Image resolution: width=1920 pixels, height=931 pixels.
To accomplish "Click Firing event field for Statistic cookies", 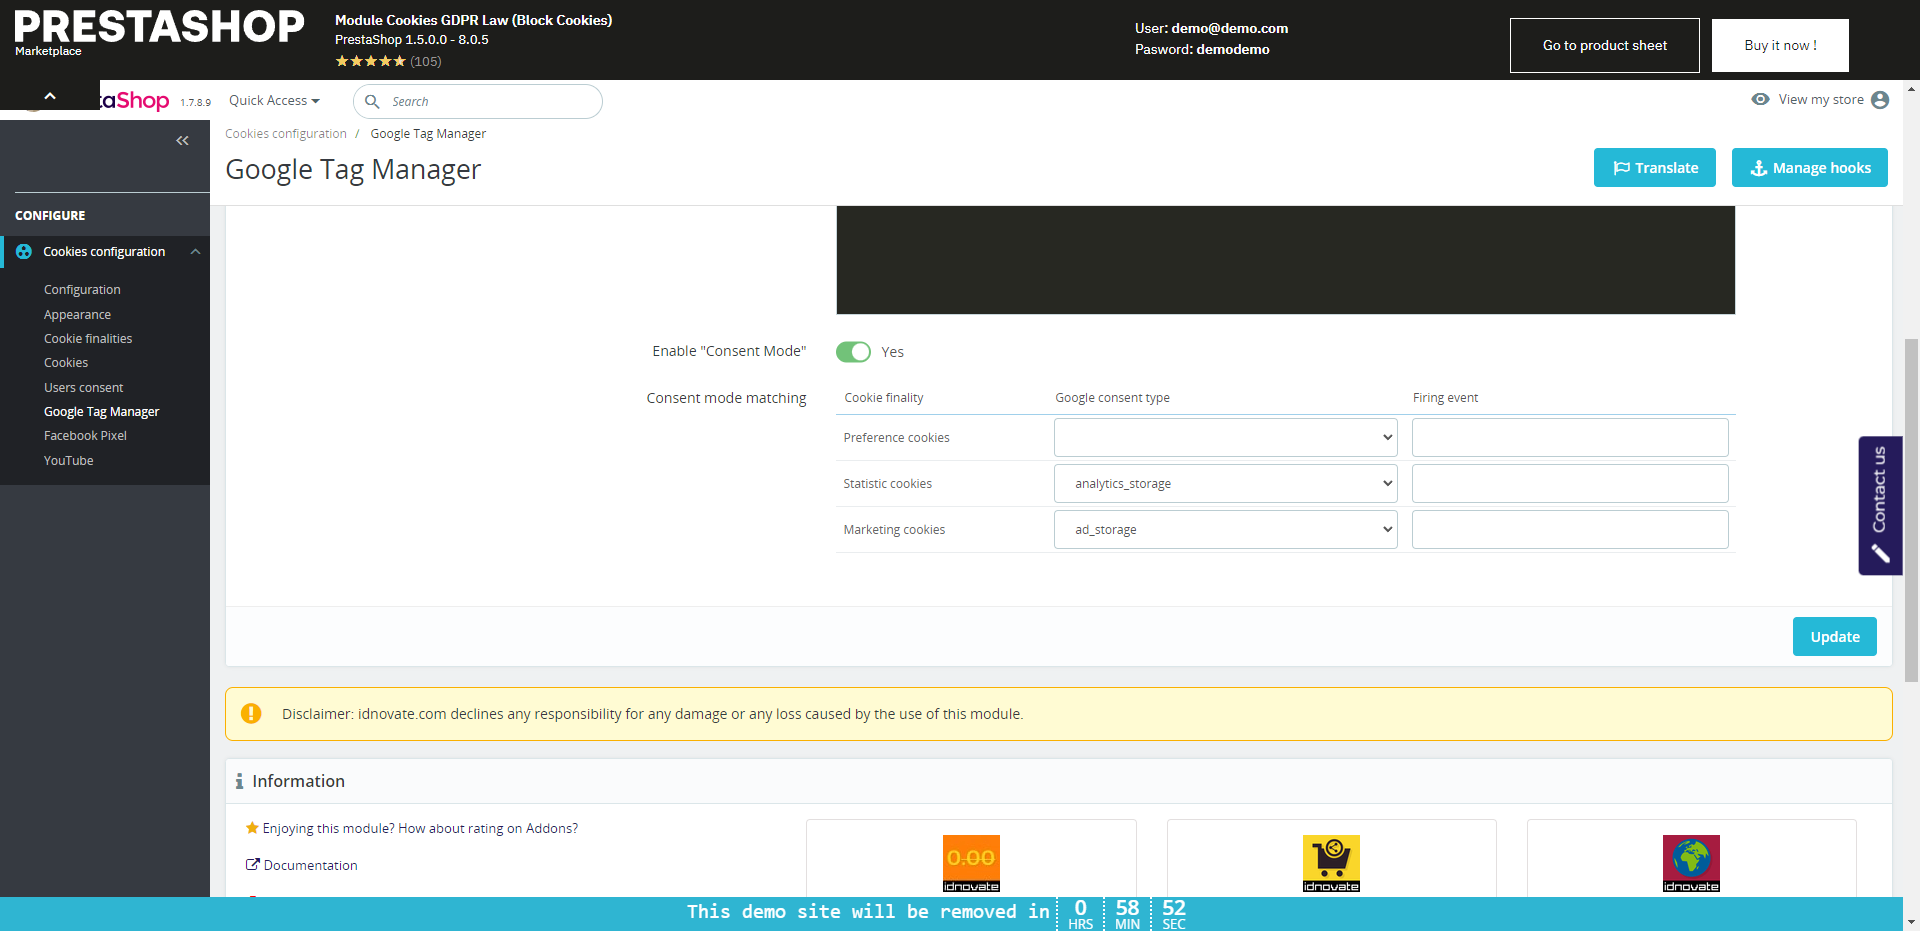I will pyautogui.click(x=1570, y=484).
